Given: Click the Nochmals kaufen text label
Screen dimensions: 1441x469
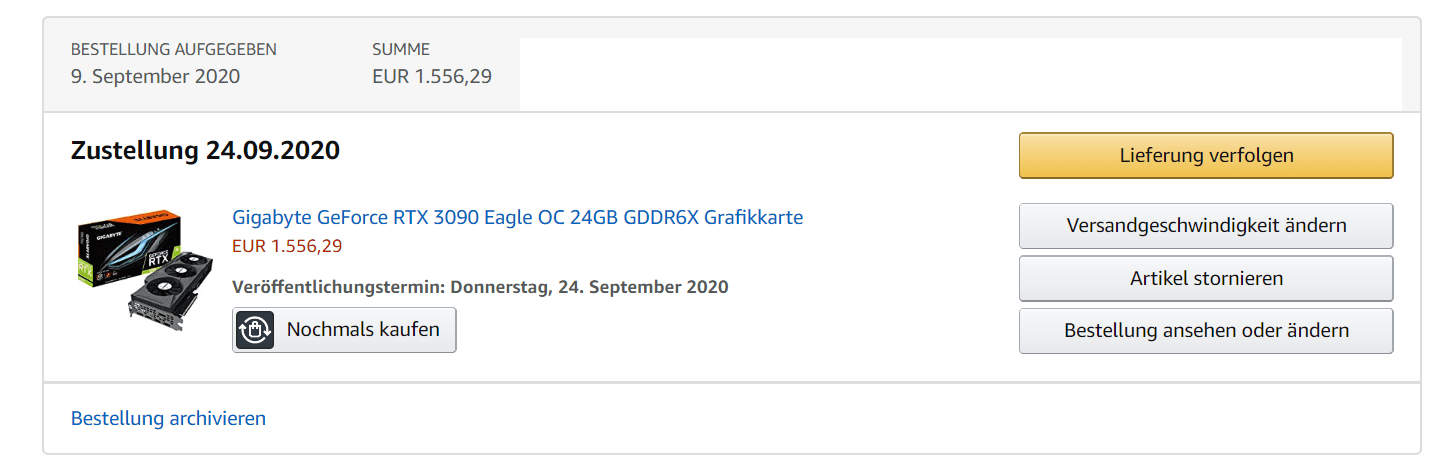Looking at the screenshot, I should [363, 330].
